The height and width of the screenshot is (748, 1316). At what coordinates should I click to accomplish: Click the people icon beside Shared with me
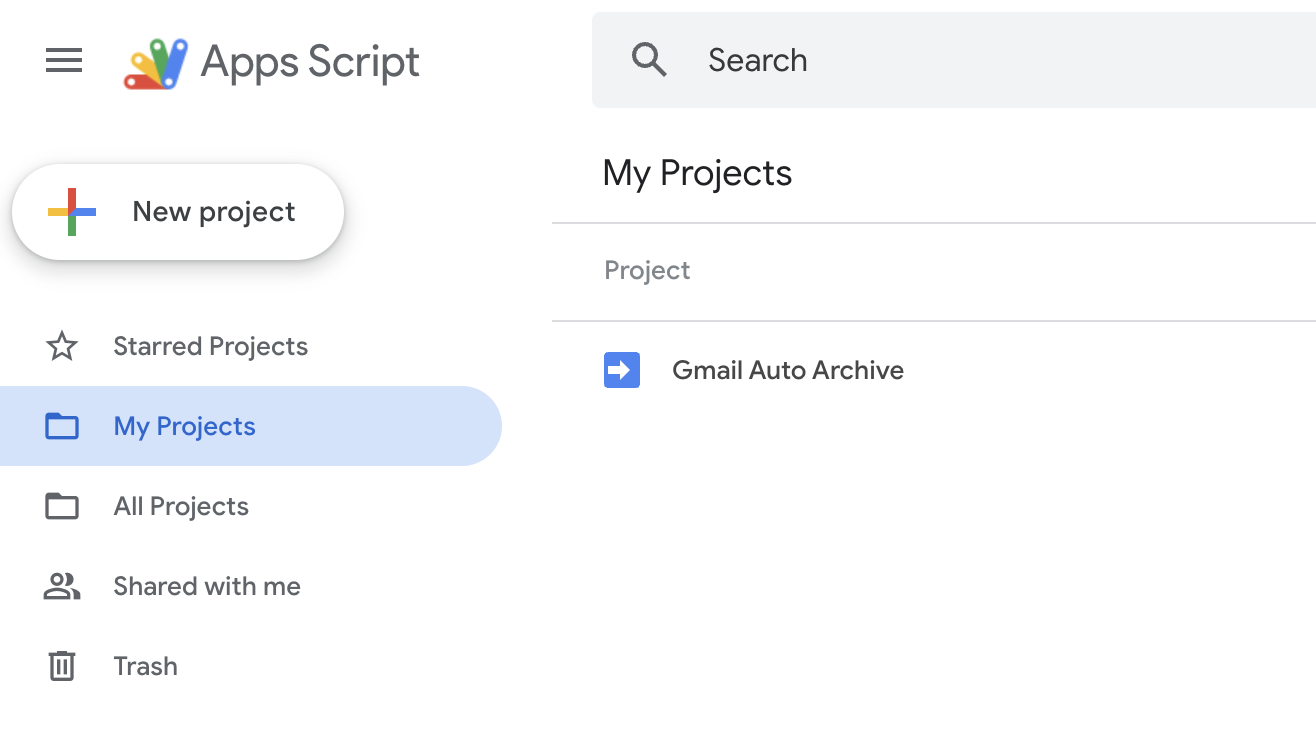pyautogui.click(x=62, y=586)
